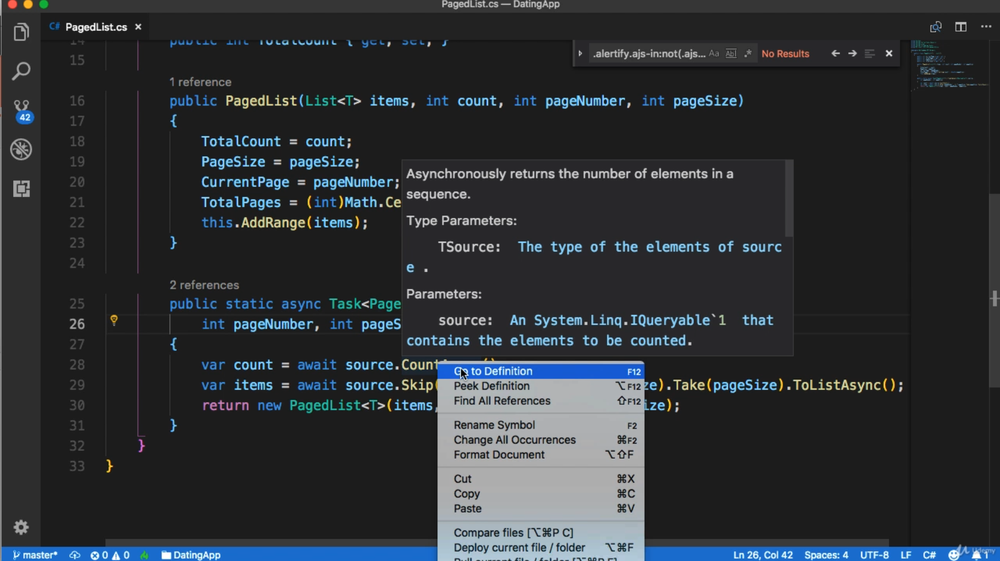The width and height of the screenshot is (1000, 561).
Task: Expand the replace field in find widget
Action: coord(581,54)
